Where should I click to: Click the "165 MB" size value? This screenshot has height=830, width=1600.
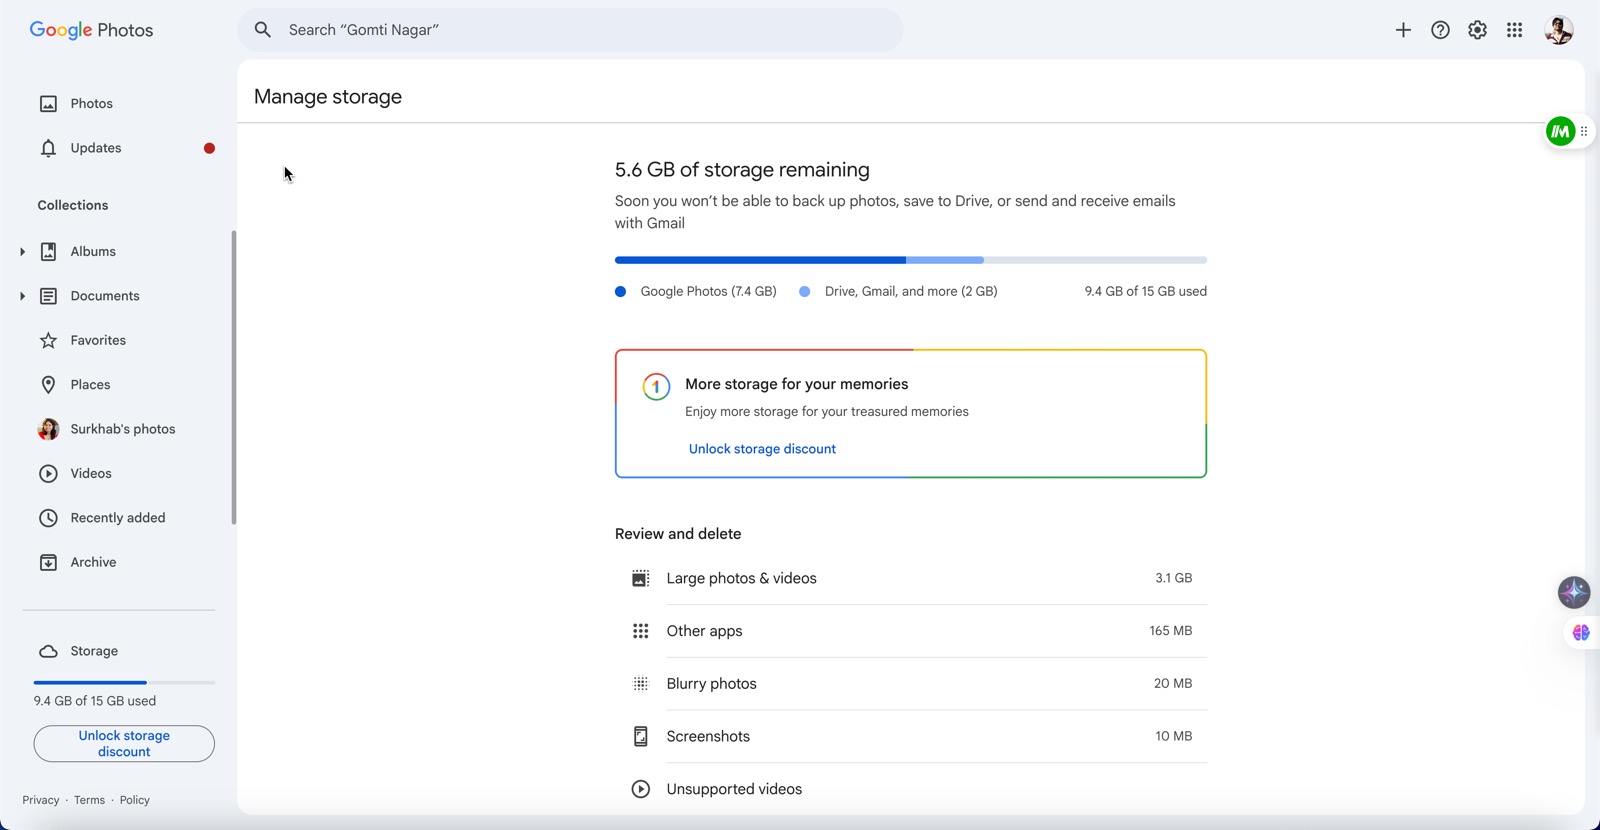pos(1171,631)
